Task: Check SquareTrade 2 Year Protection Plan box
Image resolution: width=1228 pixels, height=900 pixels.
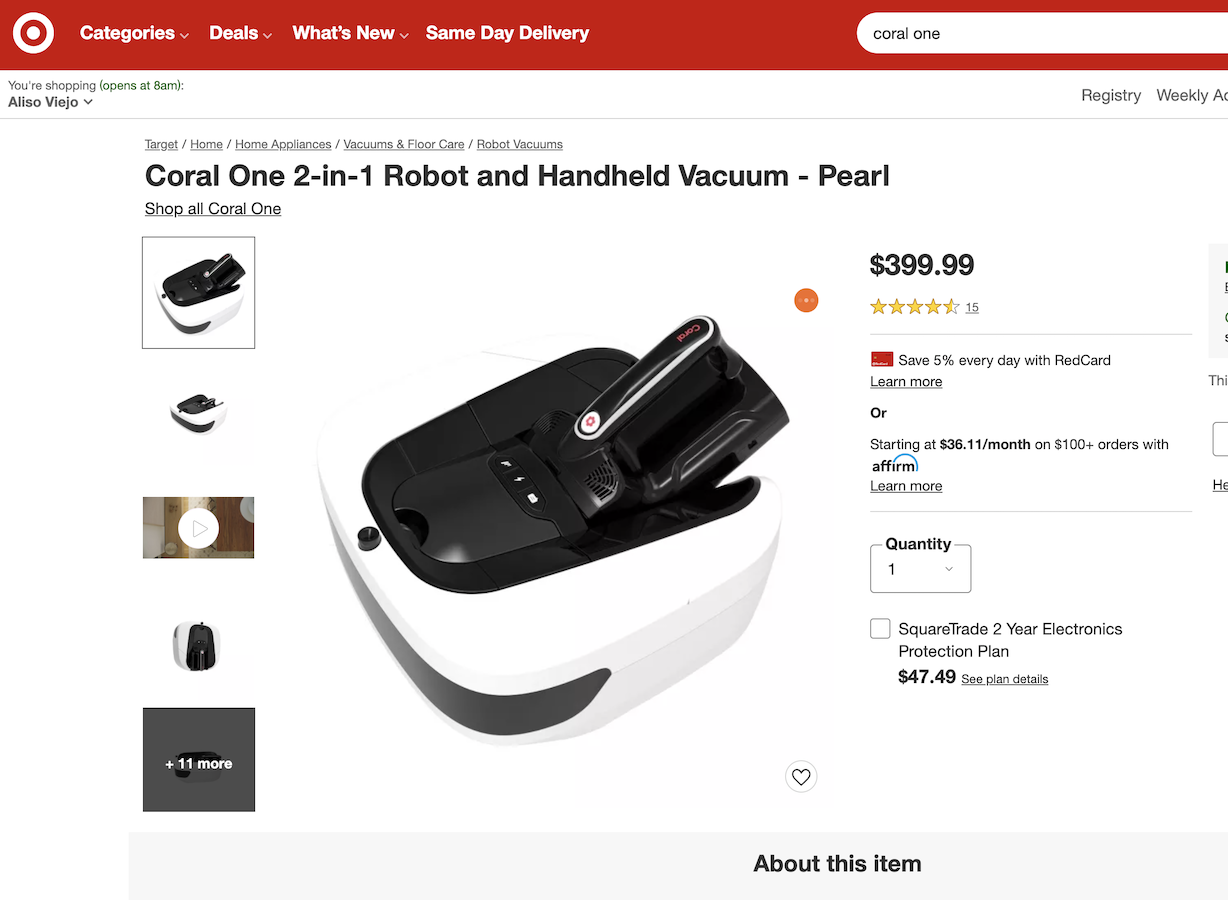Action: point(880,628)
